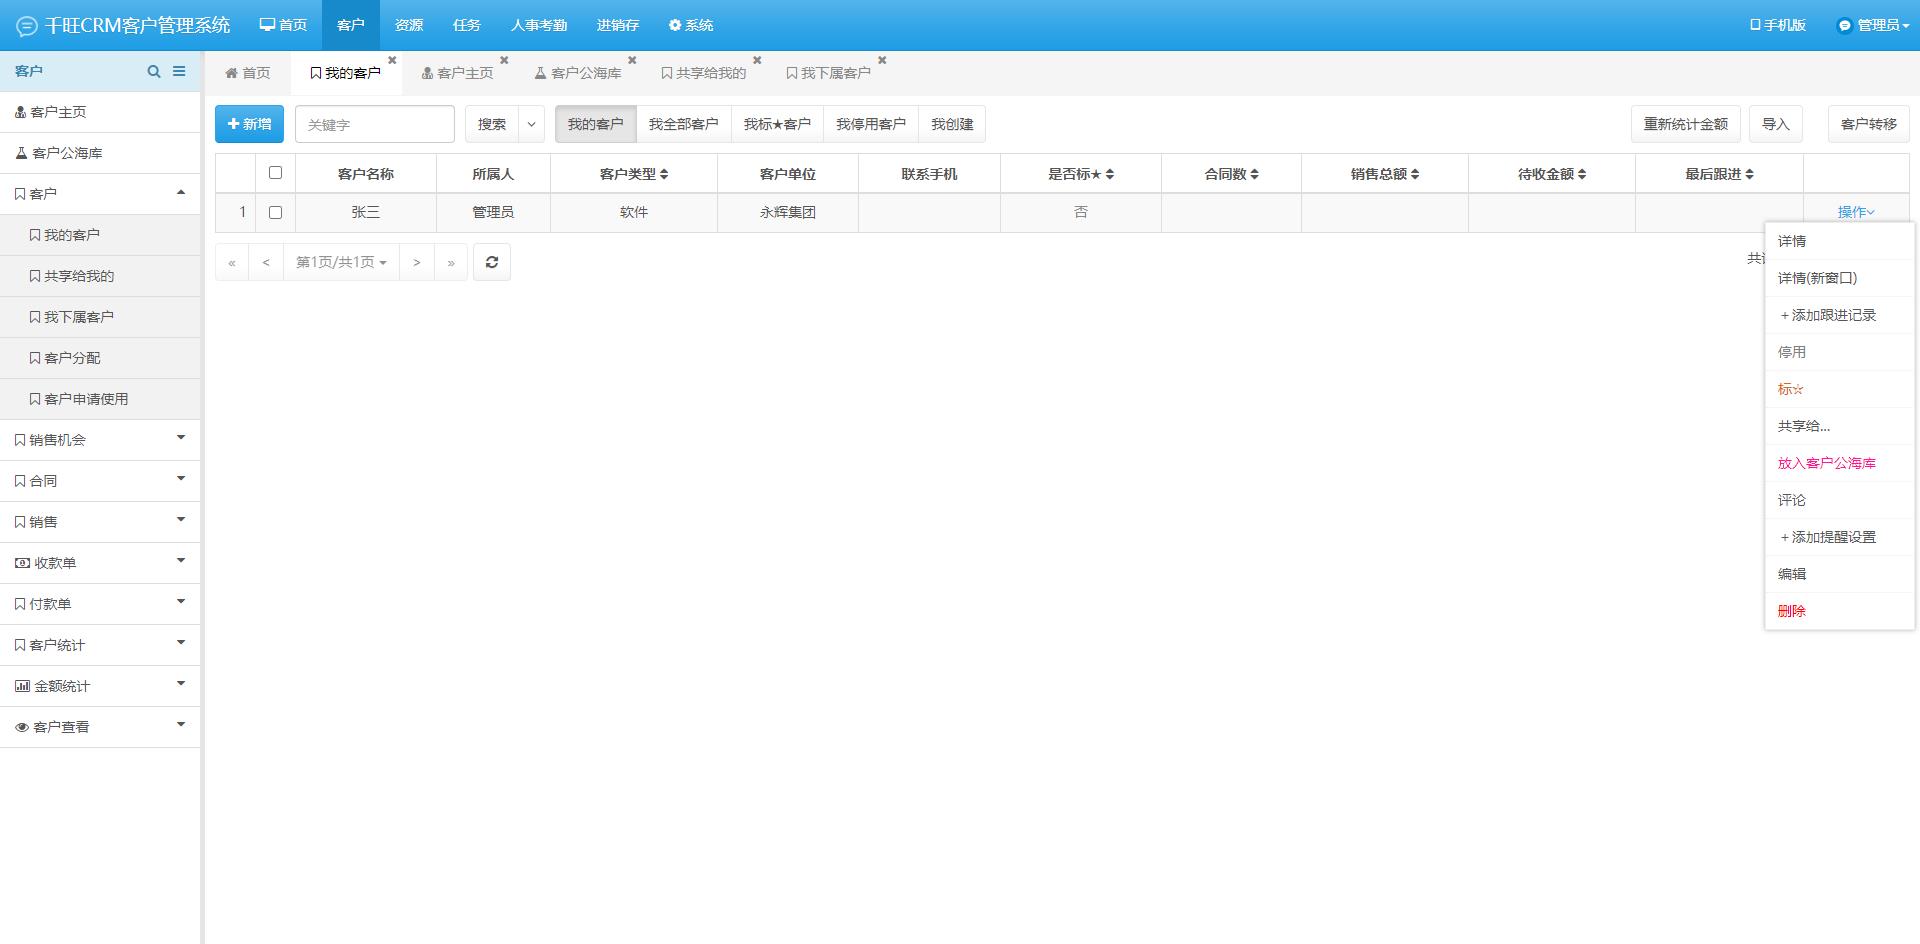1920x944 pixels.
Task: Sort by 客户类型 column arrows
Action: point(664,174)
